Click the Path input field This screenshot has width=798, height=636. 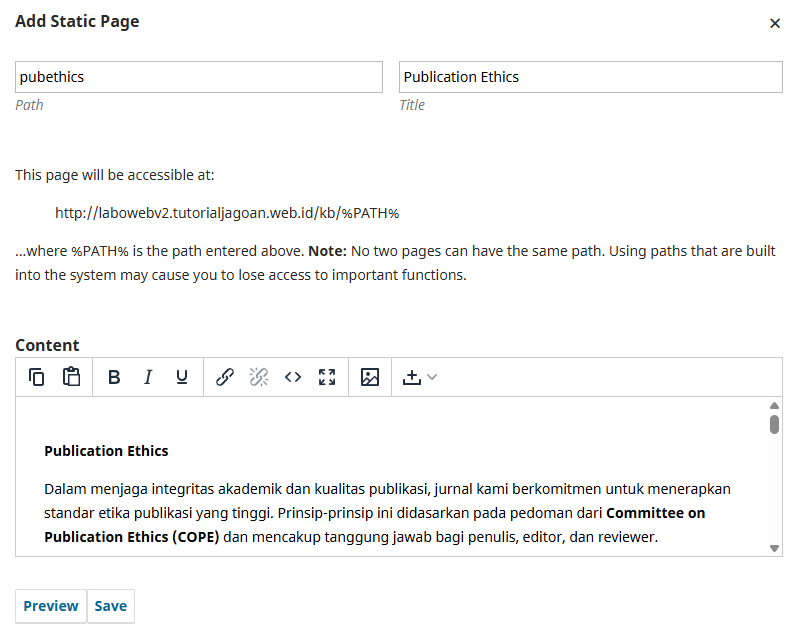[x=199, y=77]
